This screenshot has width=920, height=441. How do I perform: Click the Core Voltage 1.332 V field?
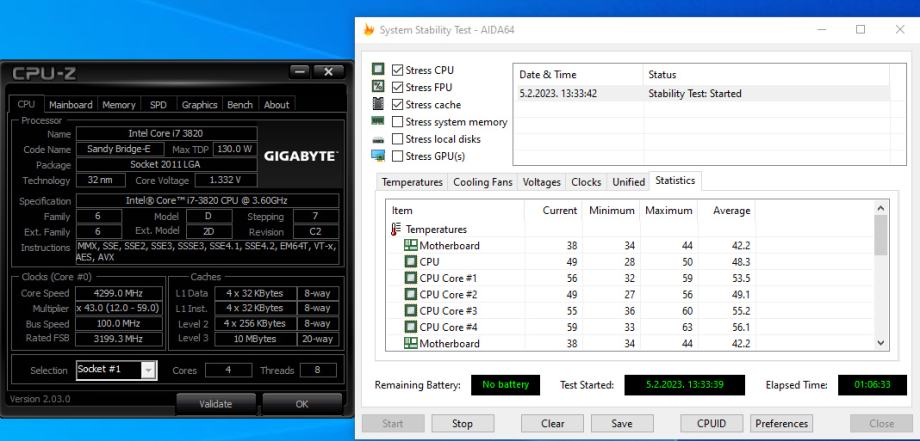click(226, 180)
